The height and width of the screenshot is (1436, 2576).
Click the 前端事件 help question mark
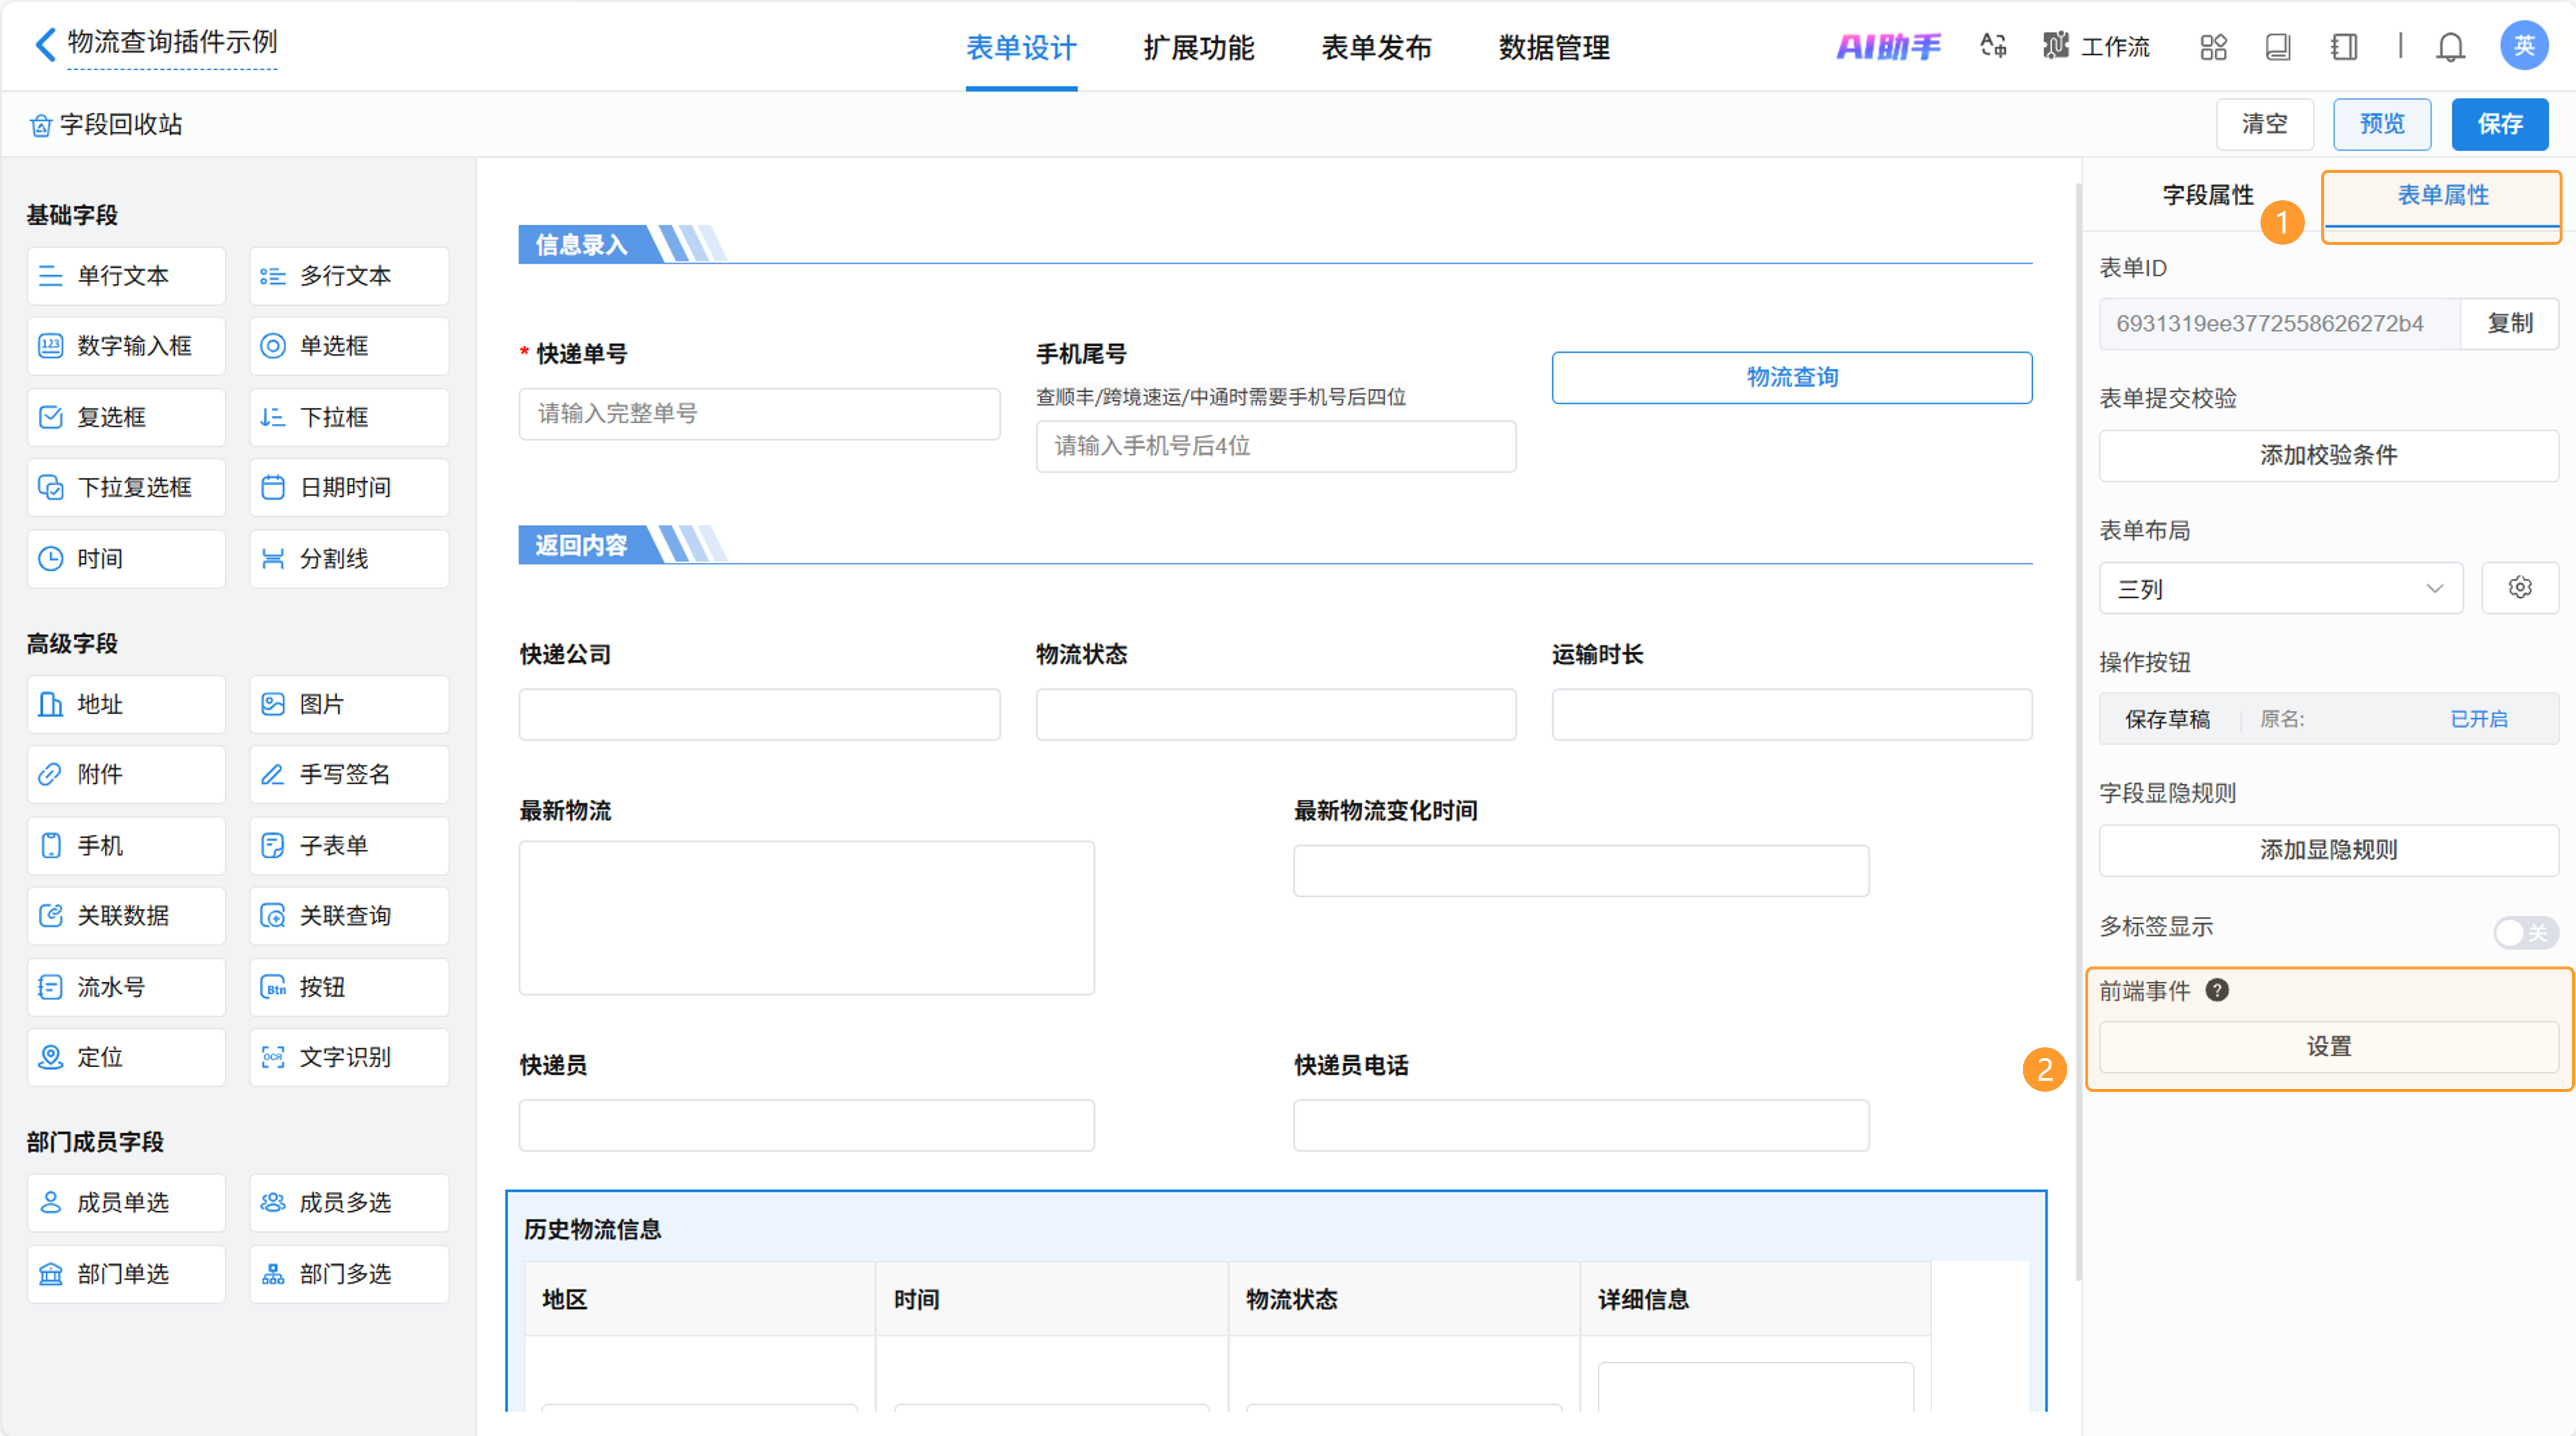pyautogui.click(x=2217, y=990)
